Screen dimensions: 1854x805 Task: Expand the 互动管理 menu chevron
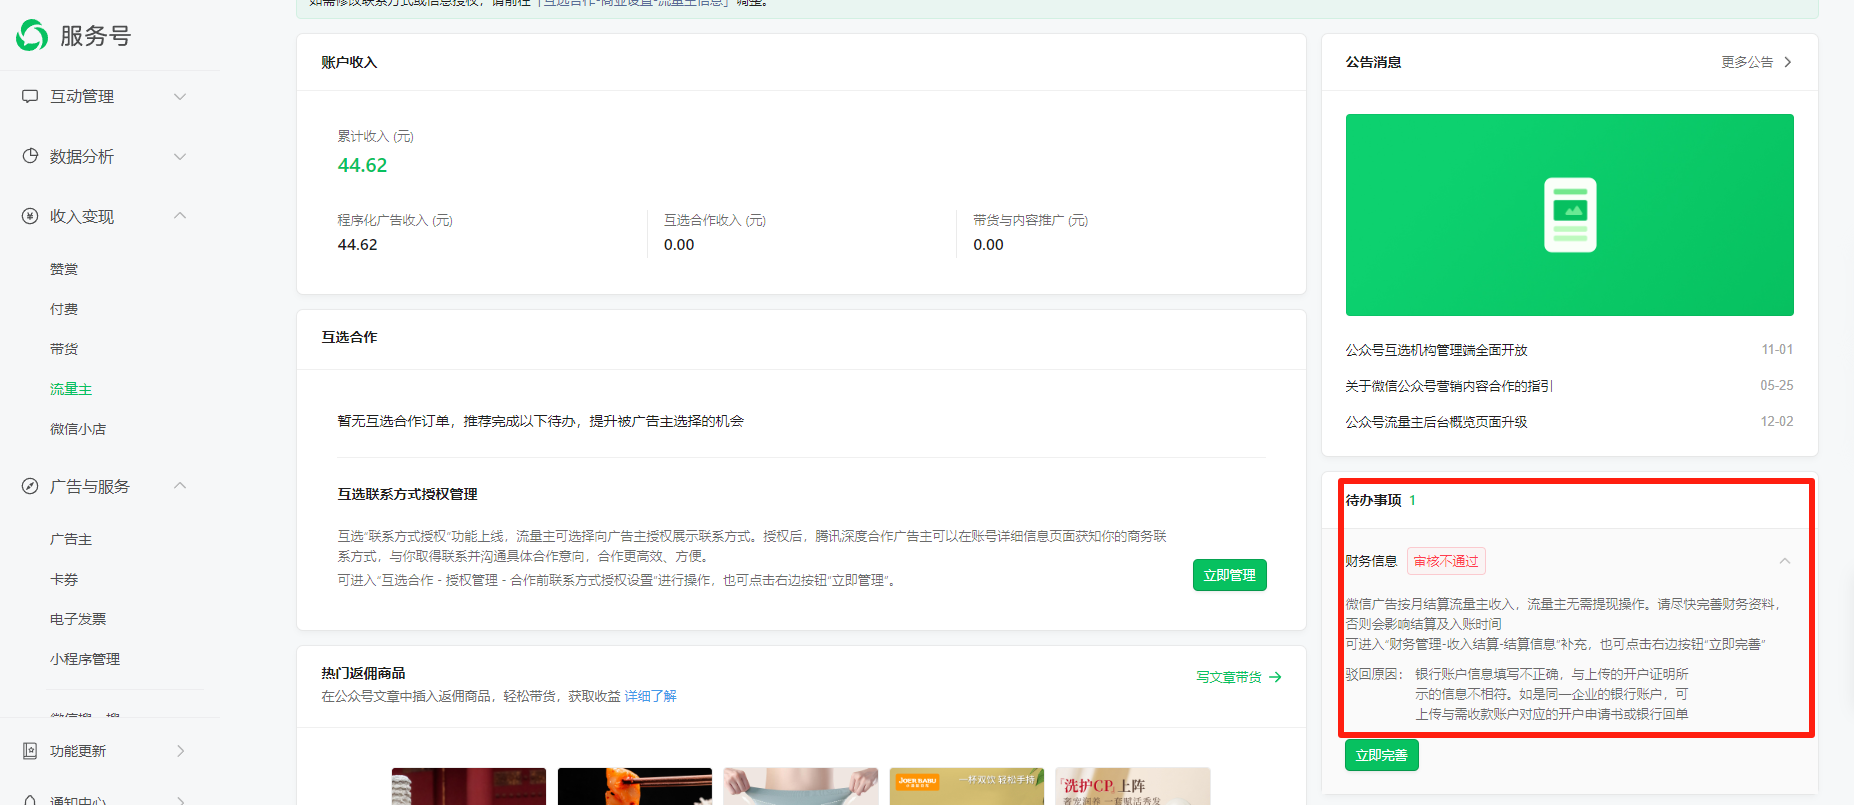(180, 96)
